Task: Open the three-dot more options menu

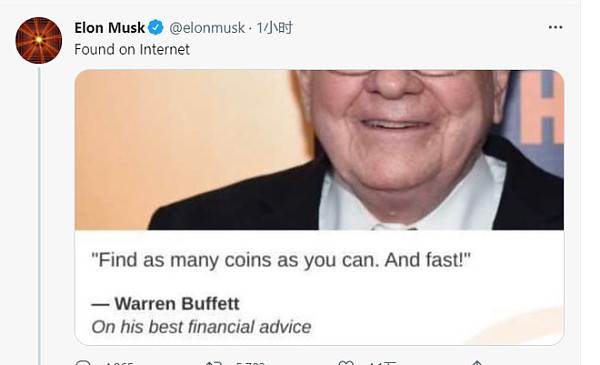Action: [x=555, y=27]
